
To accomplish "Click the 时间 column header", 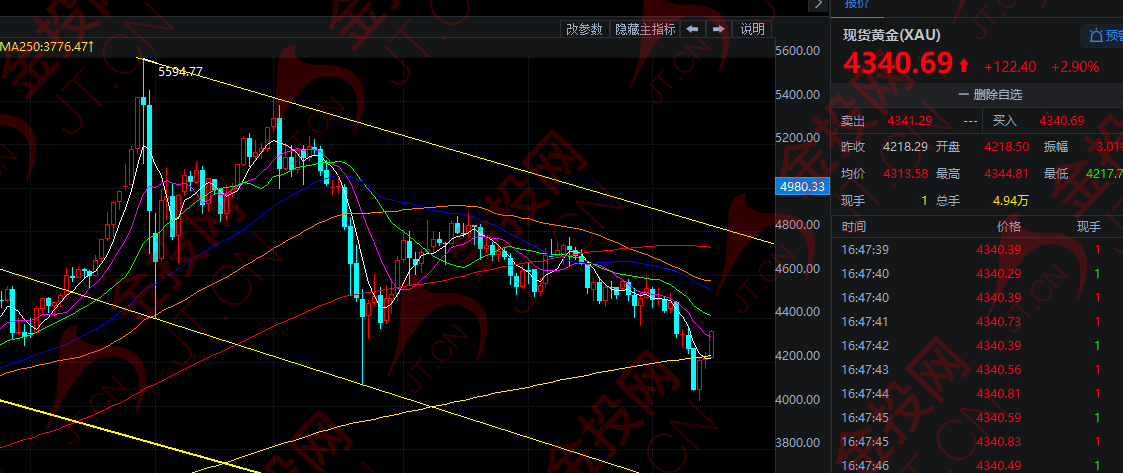I will (x=854, y=227).
